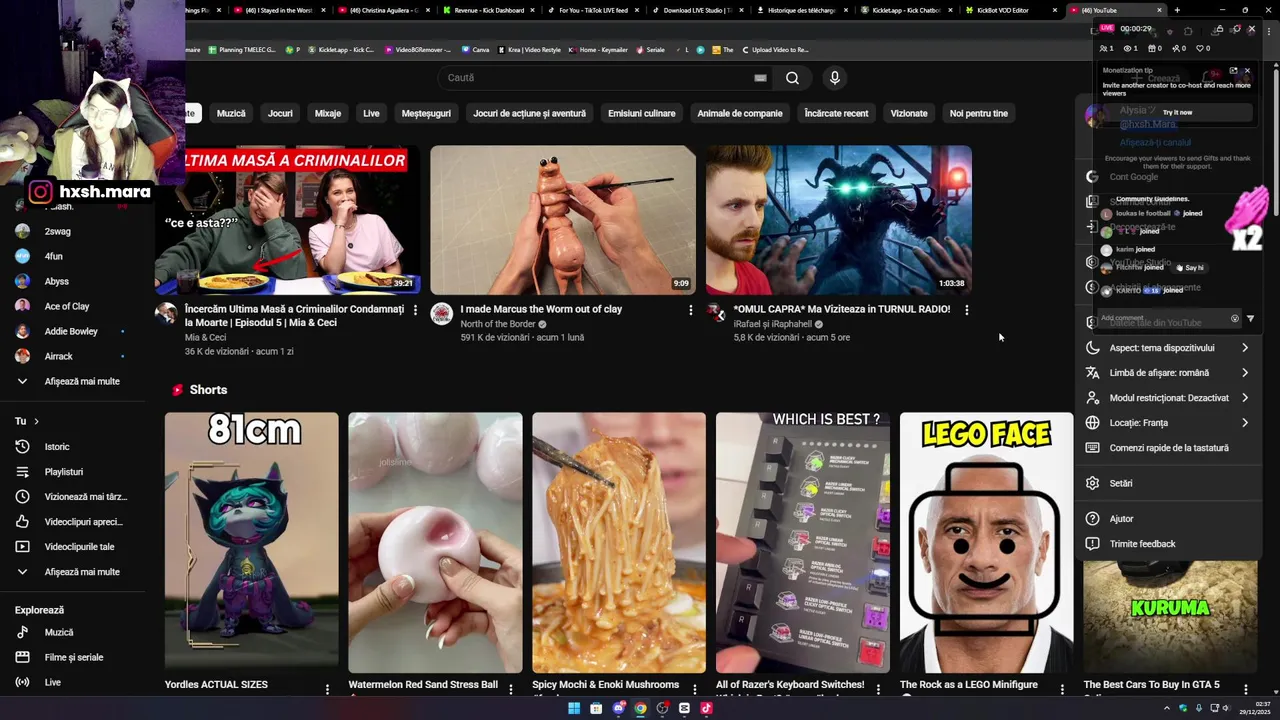Open the Canva bookmark

(x=475, y=49)
